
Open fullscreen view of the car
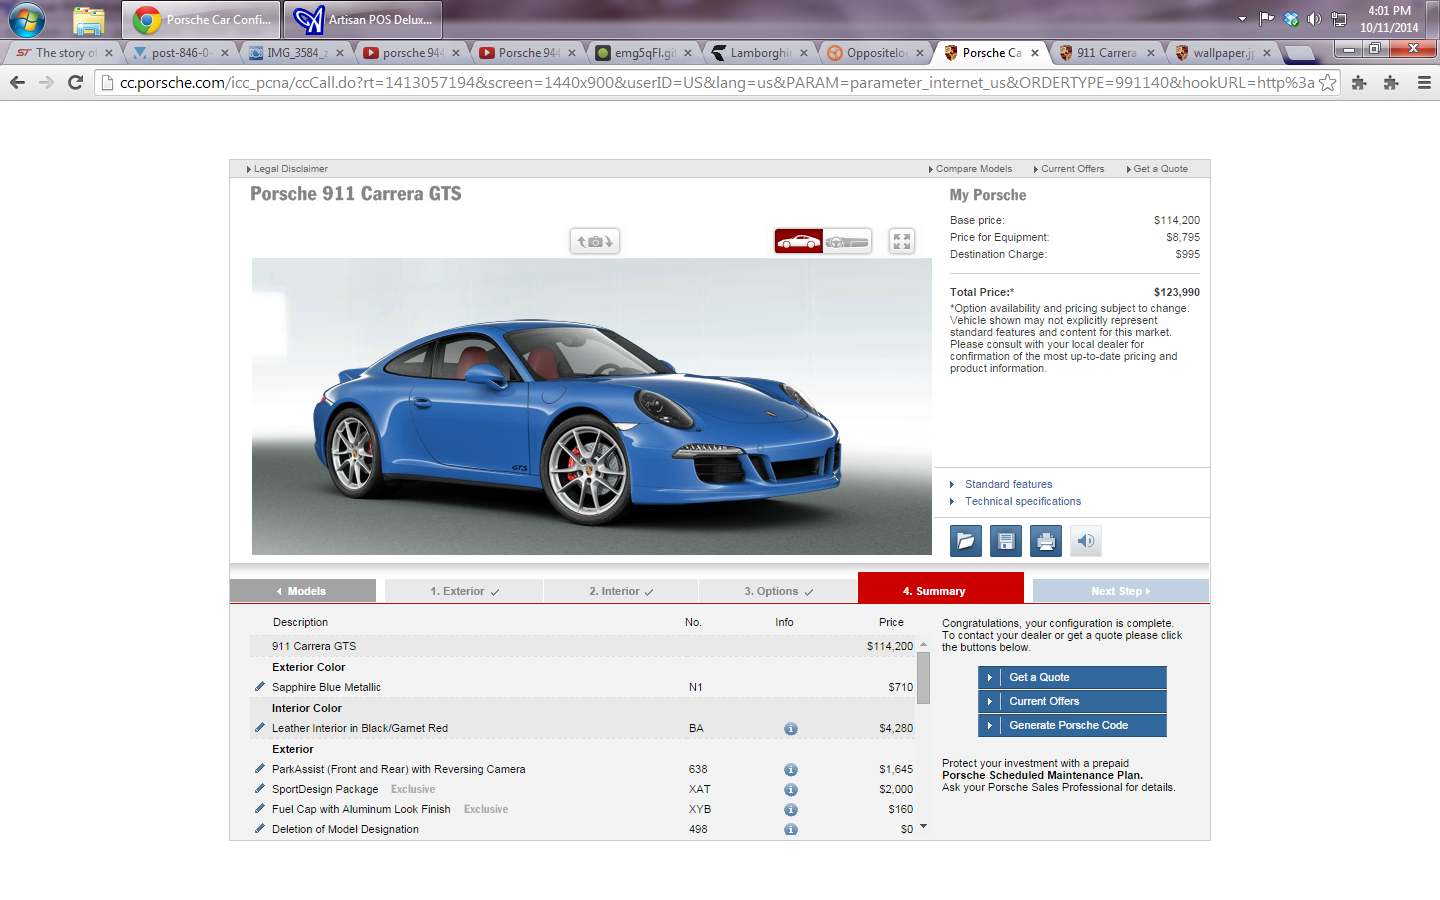902,241
